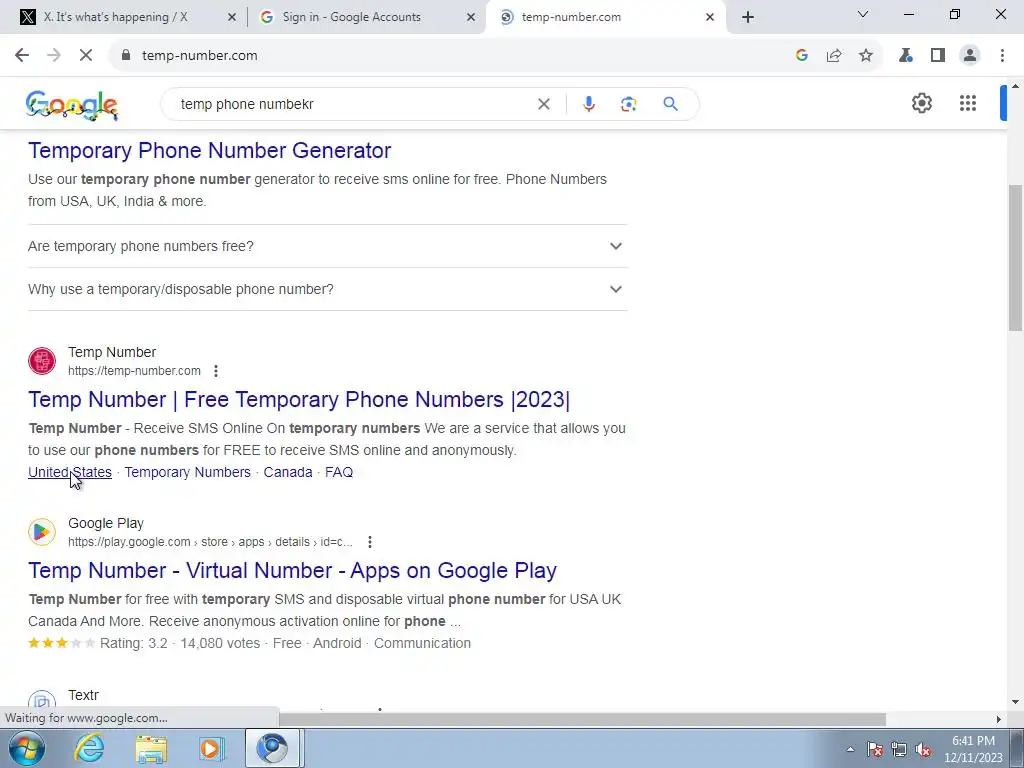Click the https://temp-number.com URL text

point(135,371)
